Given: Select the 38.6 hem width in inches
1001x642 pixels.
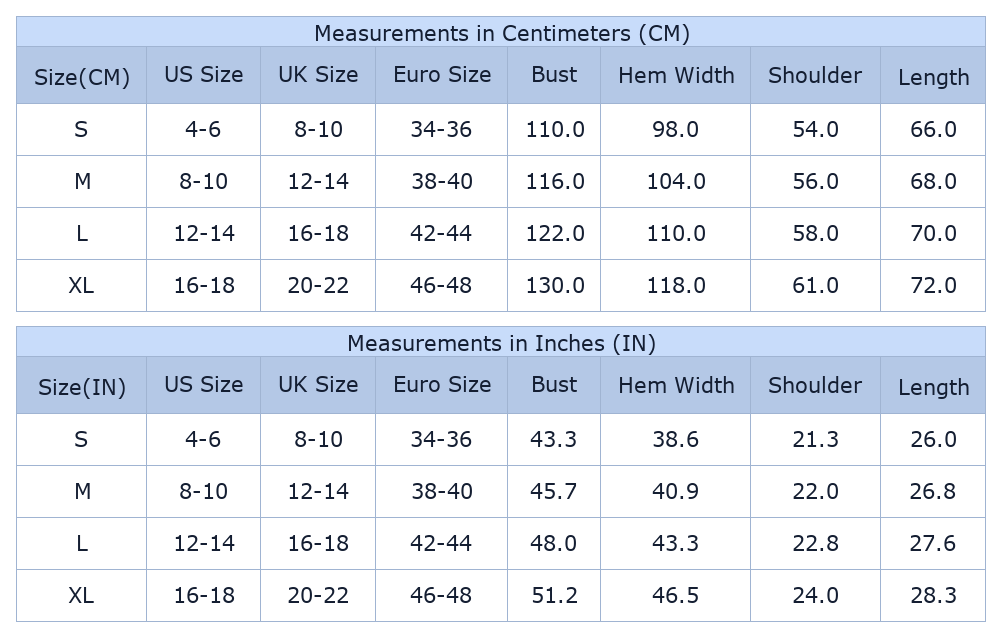Looking at the screenshot, I should point(676,439).
